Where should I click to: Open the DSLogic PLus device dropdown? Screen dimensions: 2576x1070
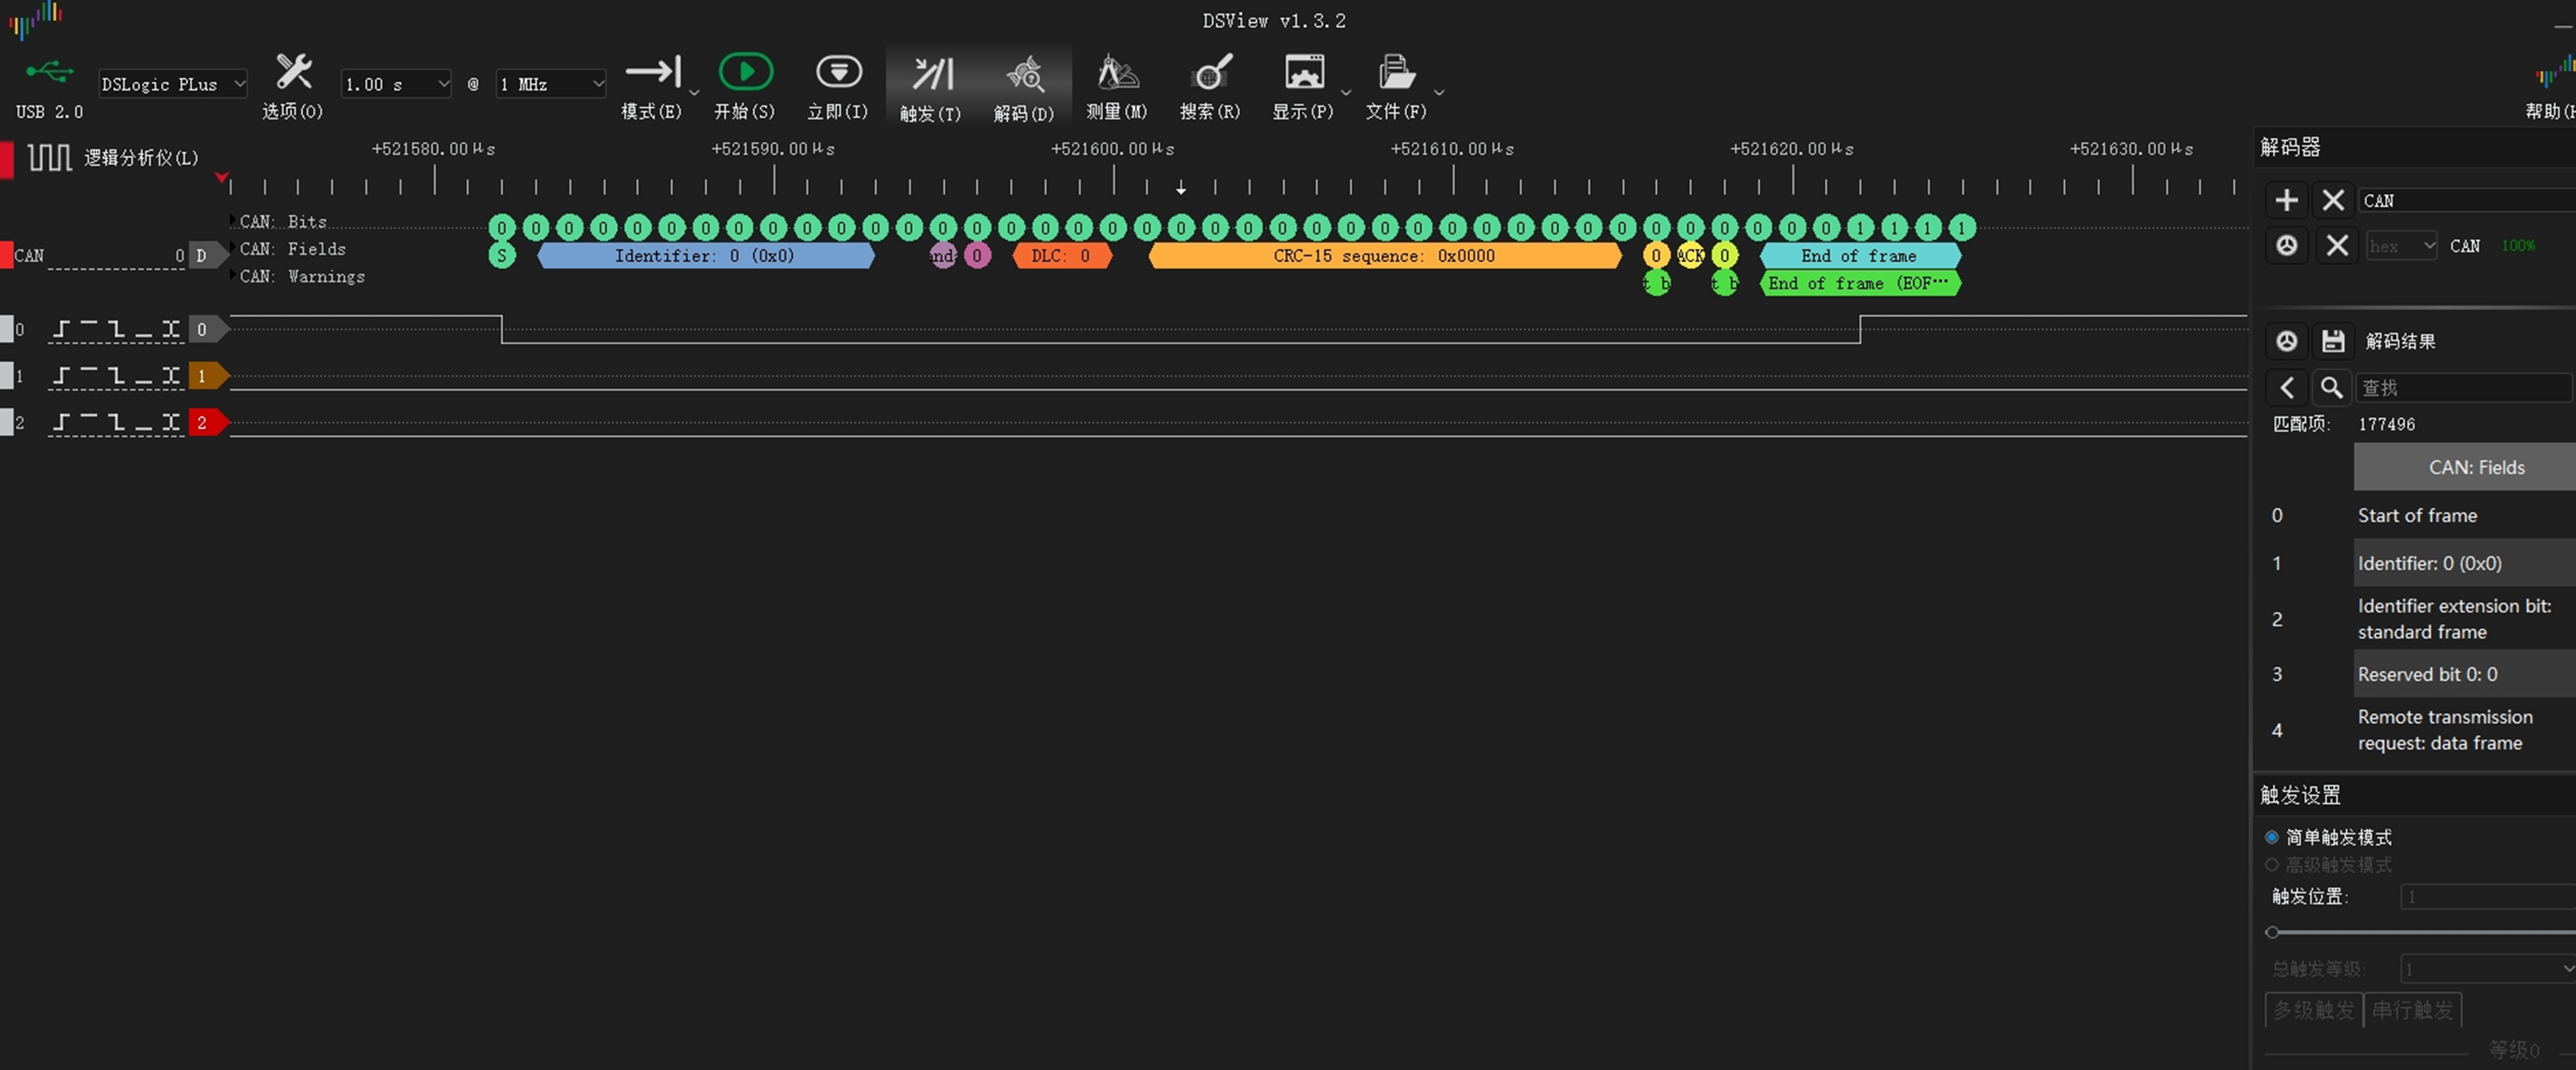[x=172, y=84]
